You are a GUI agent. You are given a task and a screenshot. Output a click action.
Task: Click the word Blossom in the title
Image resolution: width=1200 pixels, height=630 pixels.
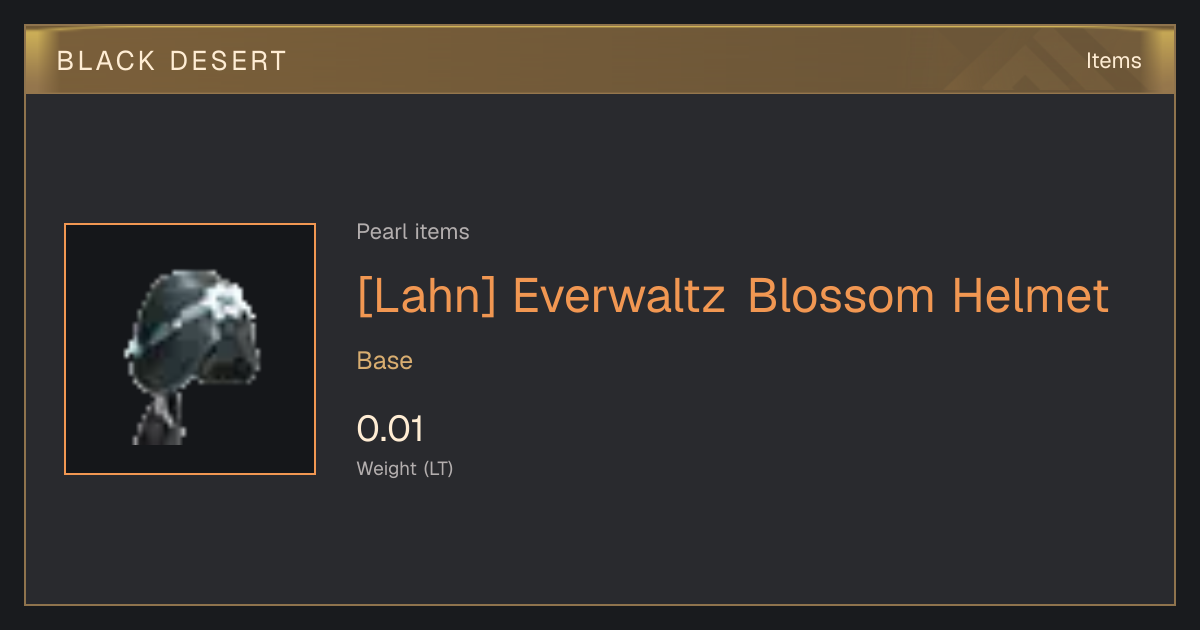[x=842, y=297]
